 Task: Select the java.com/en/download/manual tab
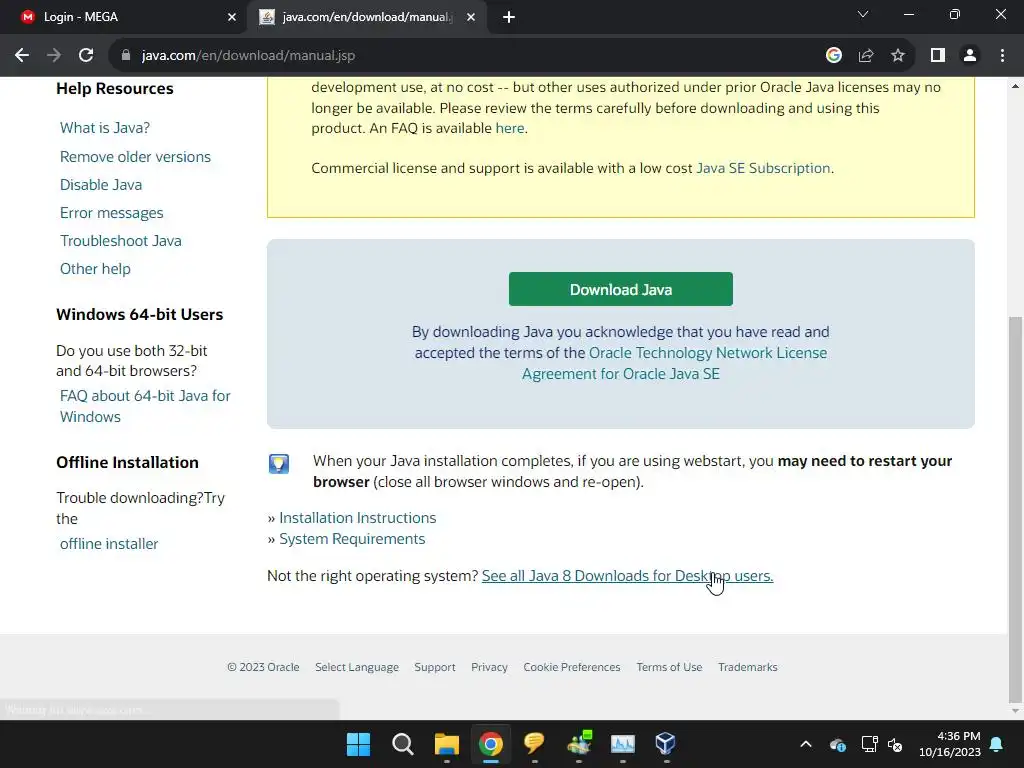tap(366, 17)
